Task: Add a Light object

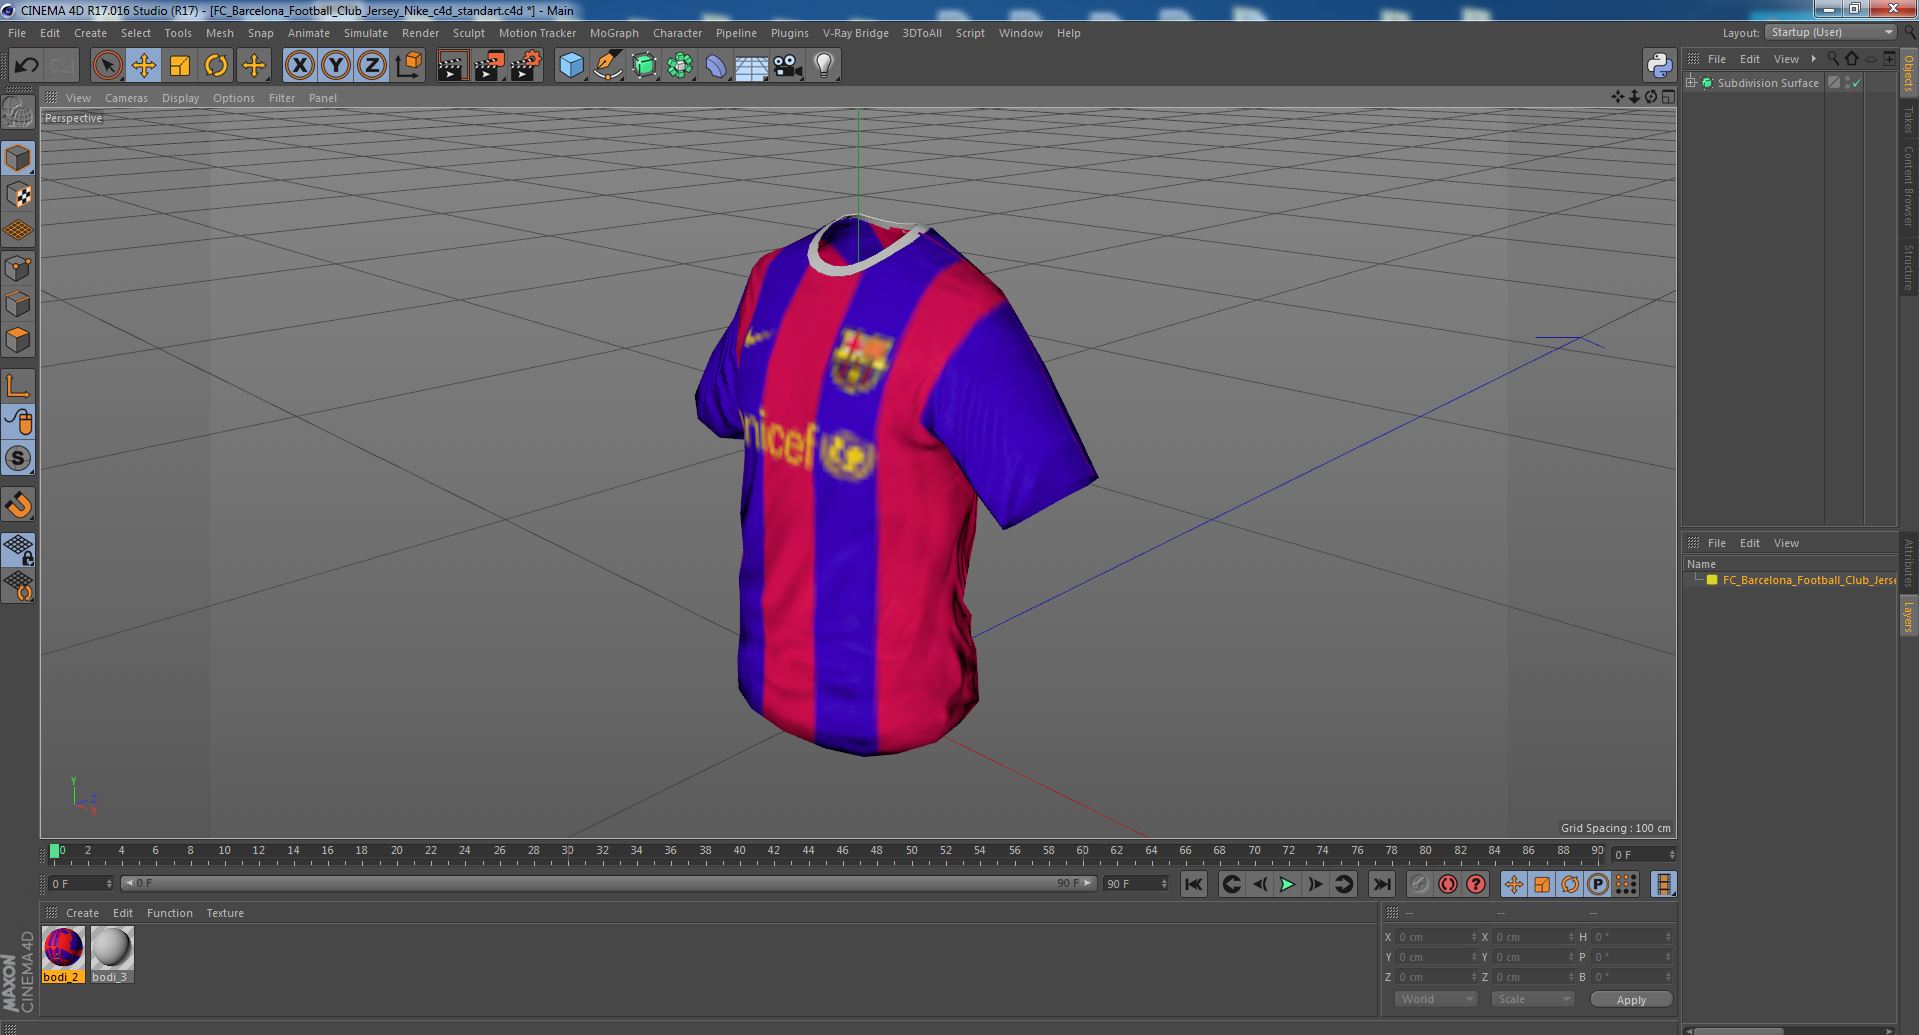Action: (824, 66)
